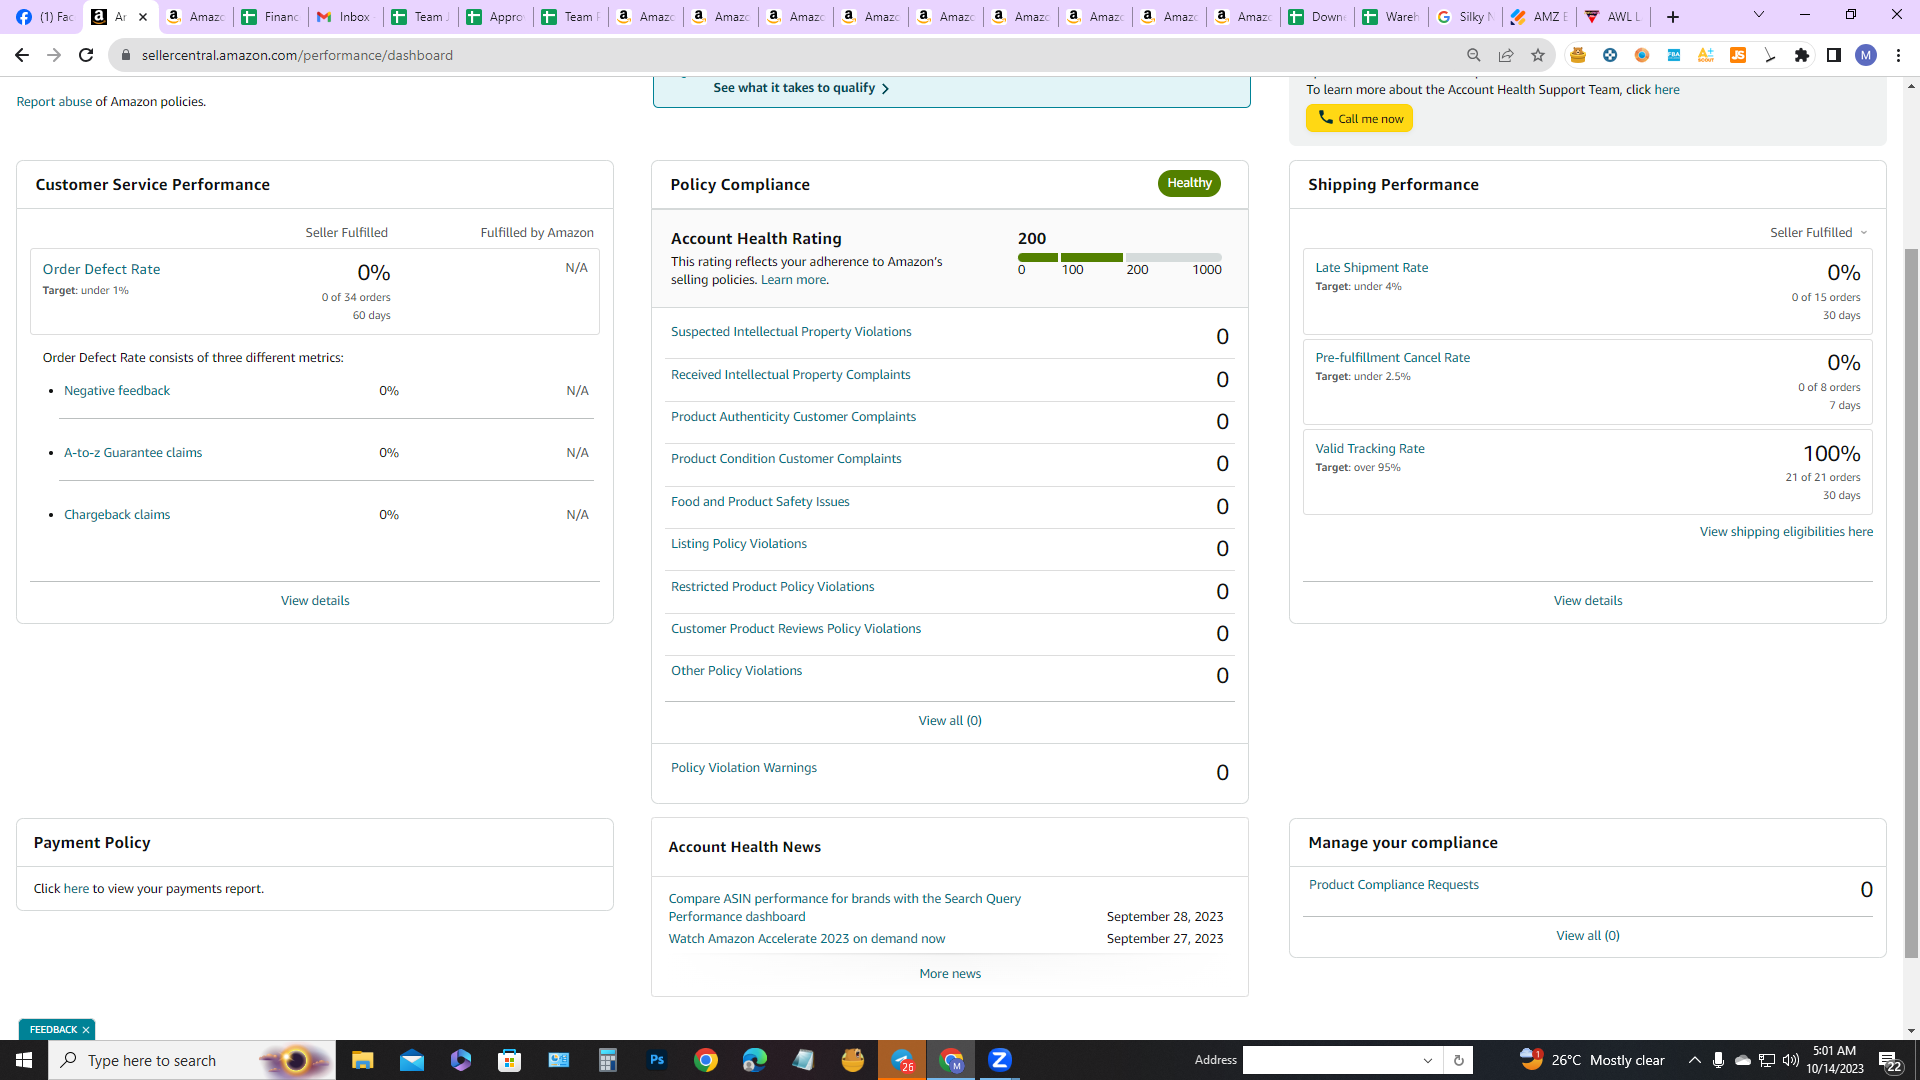Share this page via address bar icon
Image resolution: width=1920 pixels, height=1080 pixels.
(x=1505, y=55)
